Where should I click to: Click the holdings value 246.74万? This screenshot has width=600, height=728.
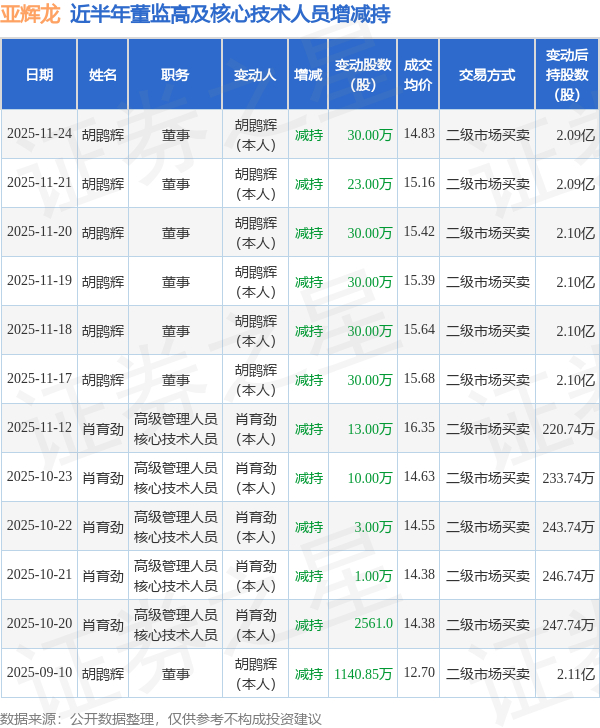[568, 576]
